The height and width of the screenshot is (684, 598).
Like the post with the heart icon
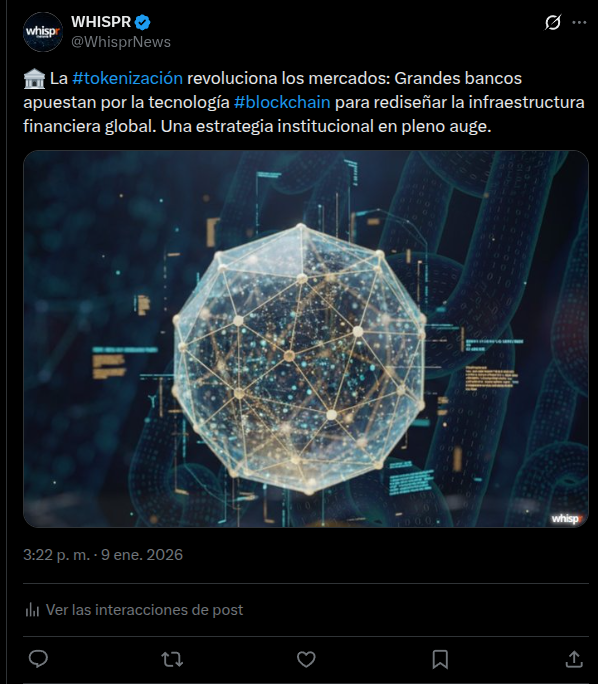(306, 659)
